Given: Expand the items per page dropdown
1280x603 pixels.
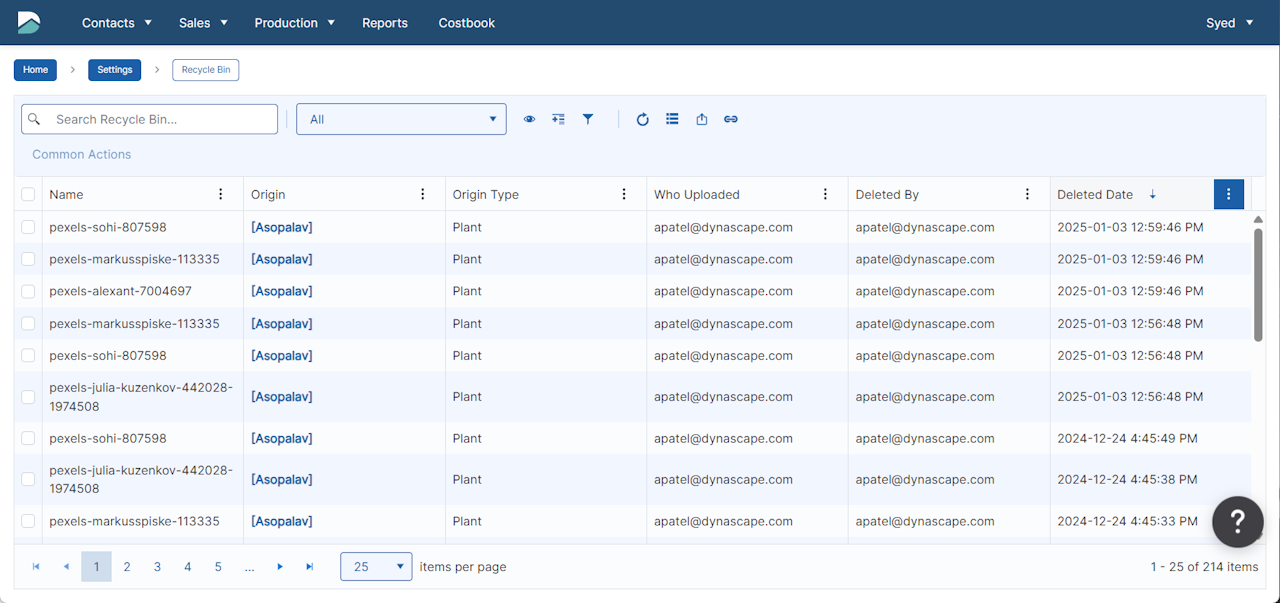Looking at the screenshot, I should 376,566.
